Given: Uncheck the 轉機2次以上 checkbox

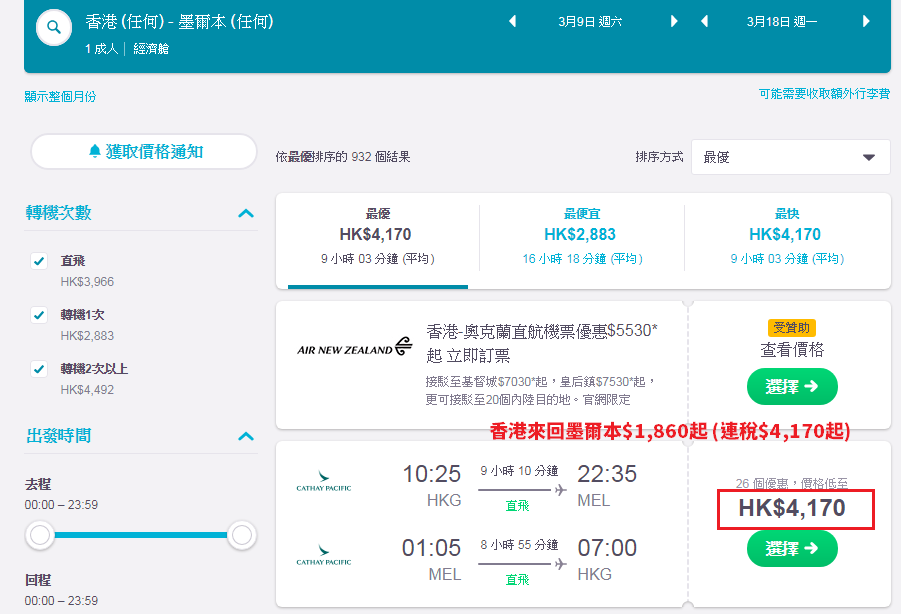Looking at the screenshot, I should pyautogui.click(x=39, y=369).
